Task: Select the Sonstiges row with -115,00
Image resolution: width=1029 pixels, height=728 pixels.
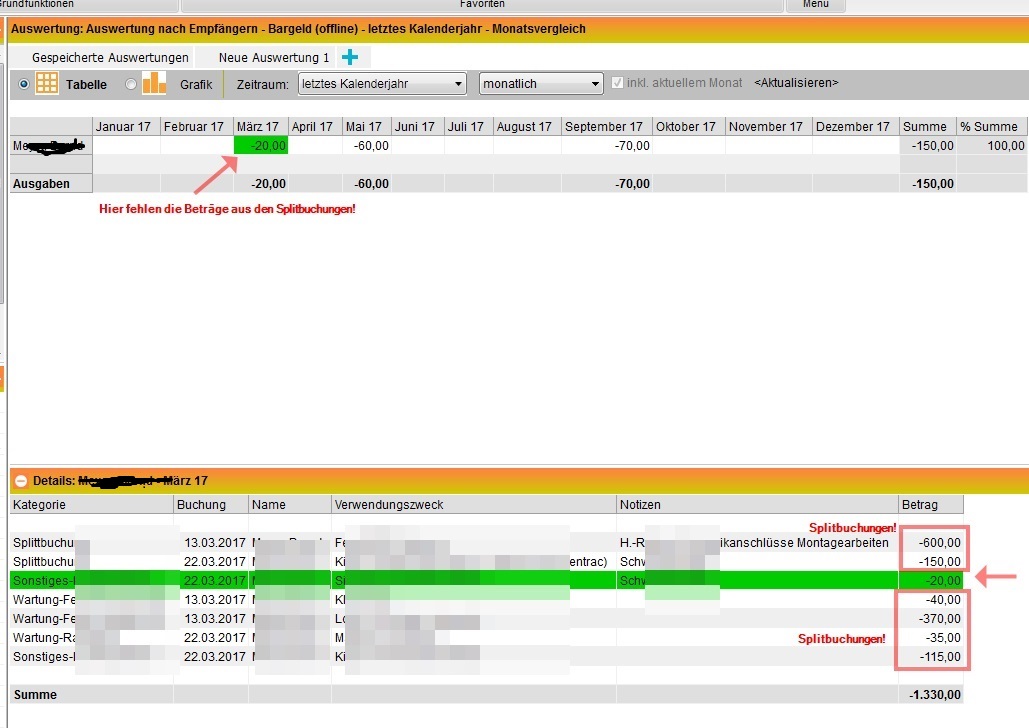Action: 487,656
